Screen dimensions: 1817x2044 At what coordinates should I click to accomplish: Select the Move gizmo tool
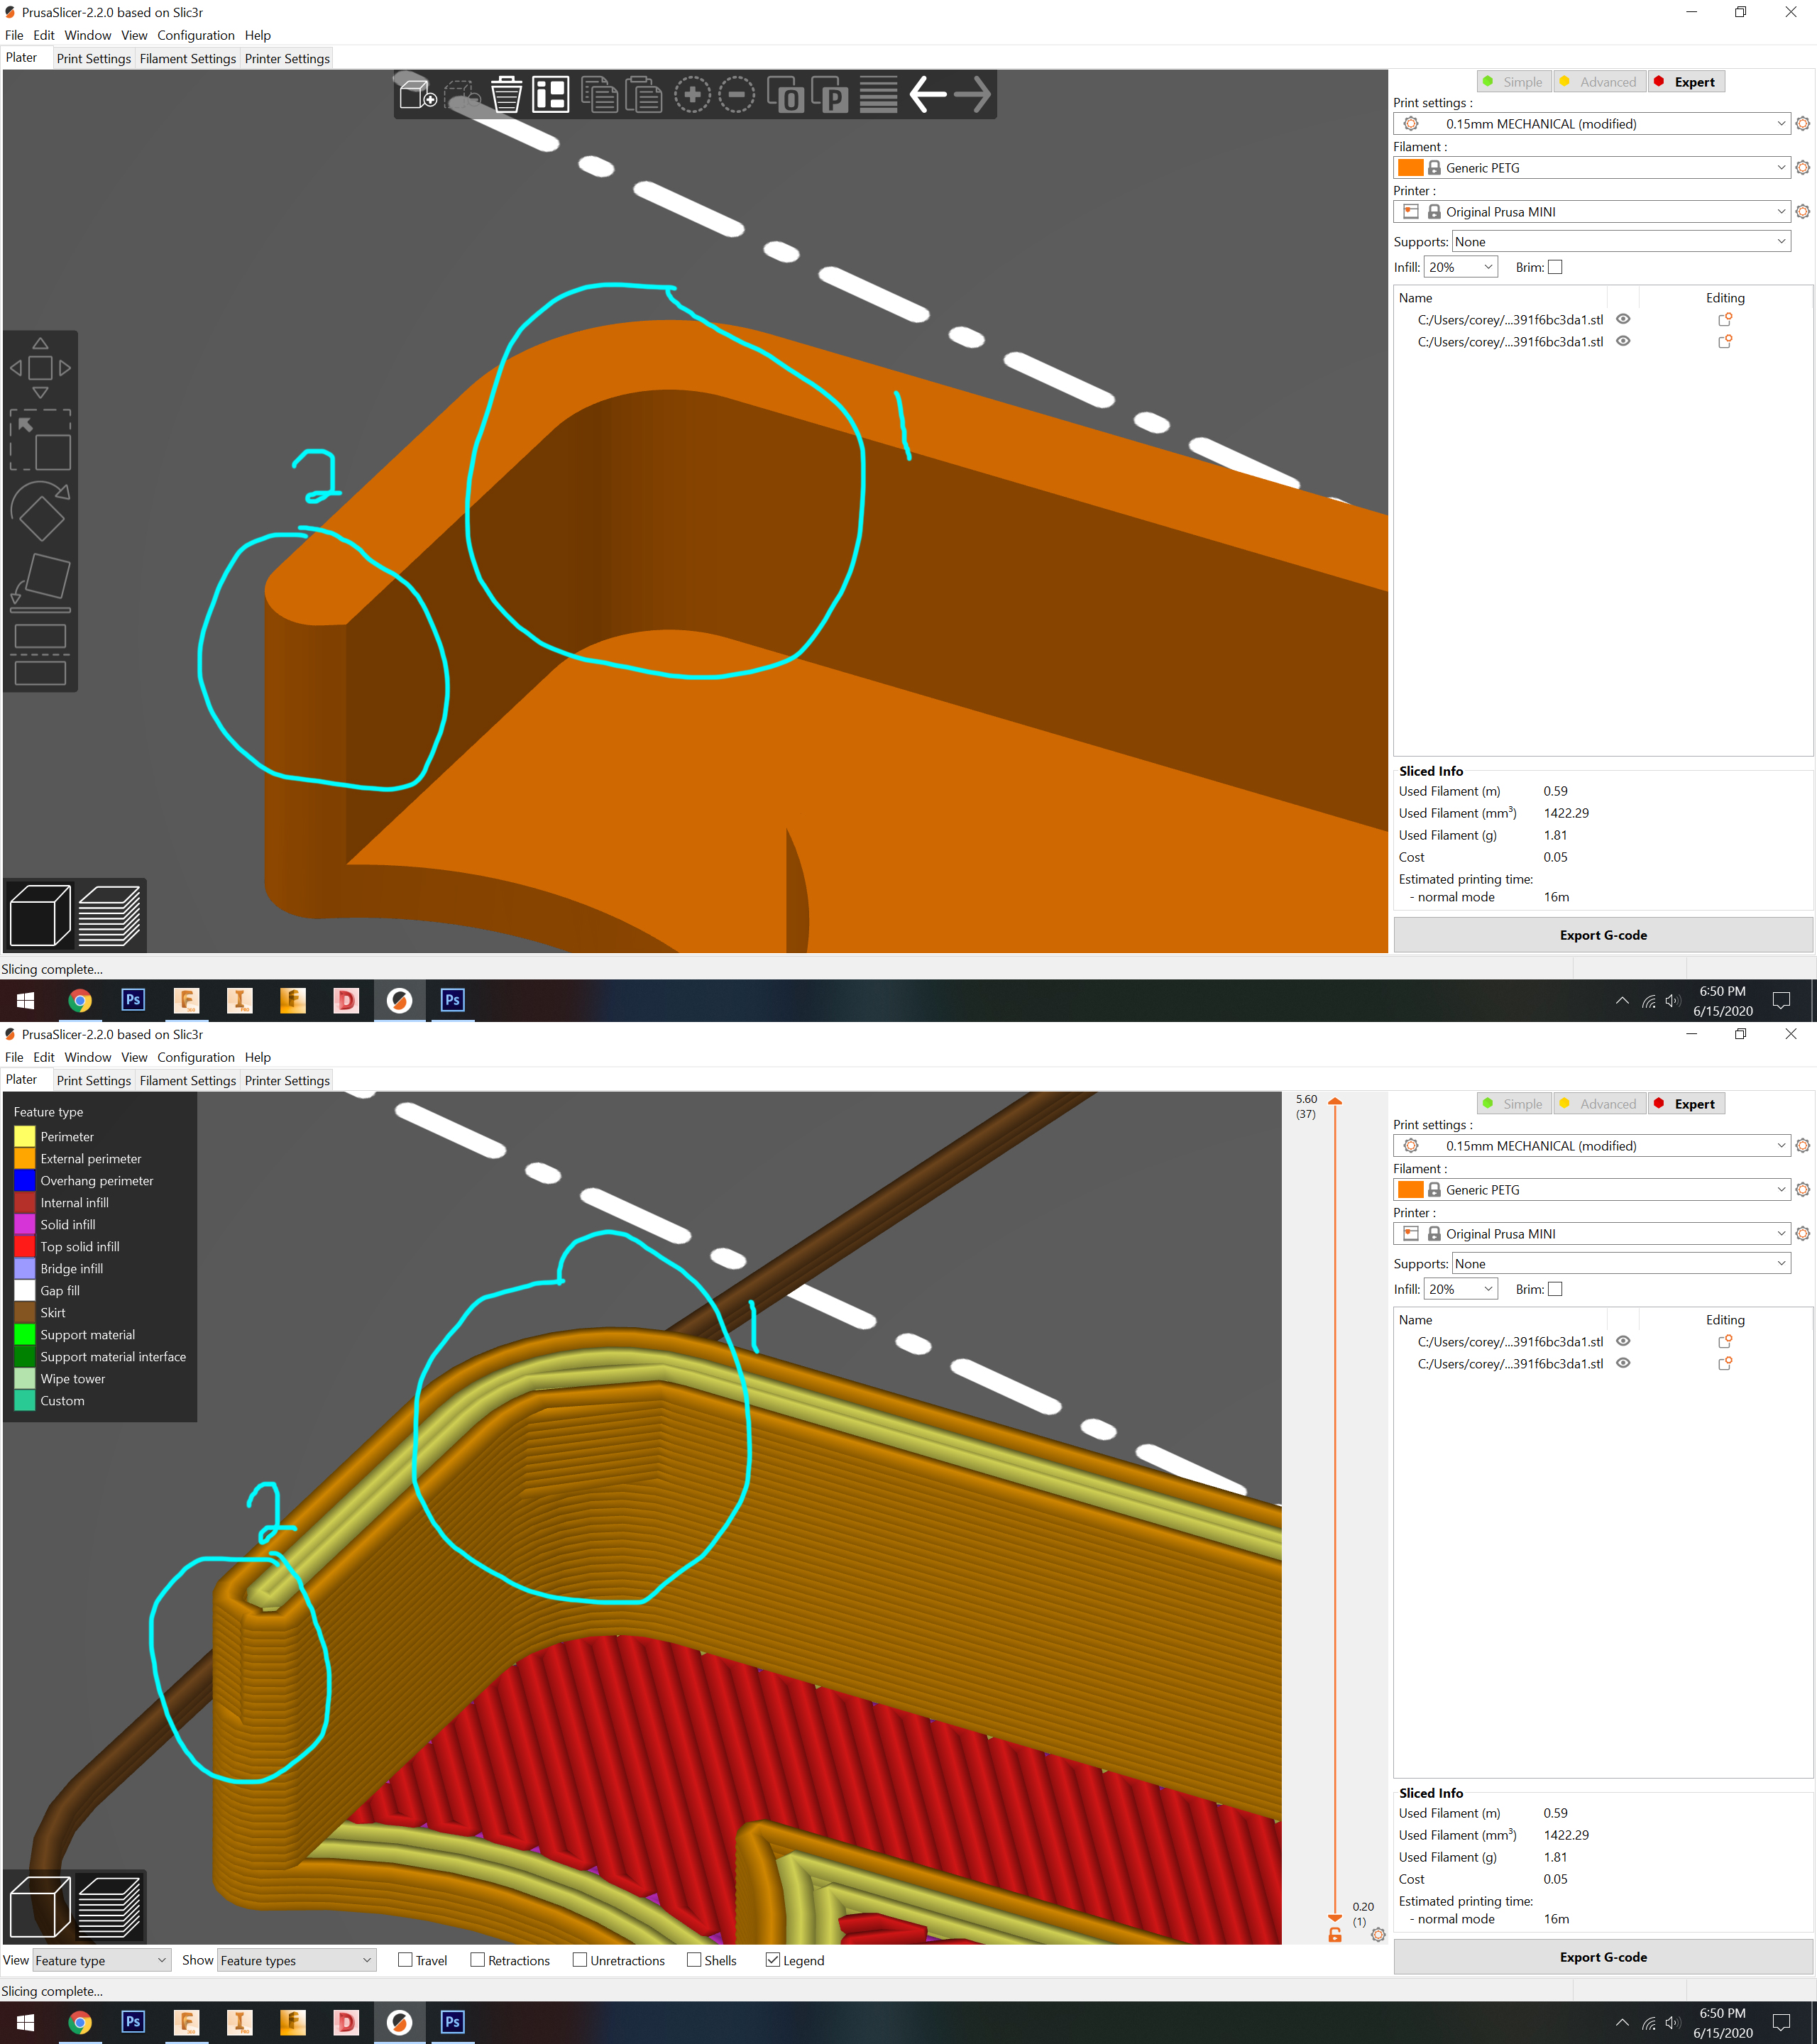click(40, 367)
